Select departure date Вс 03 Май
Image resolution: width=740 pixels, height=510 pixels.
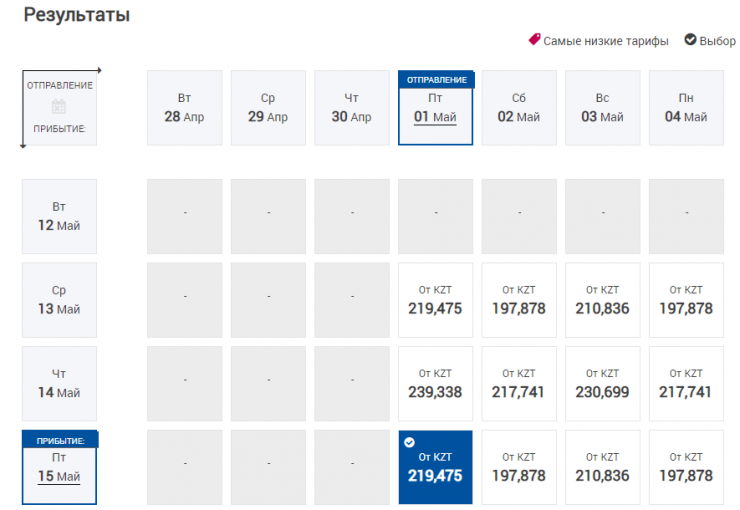pos(602,108)
